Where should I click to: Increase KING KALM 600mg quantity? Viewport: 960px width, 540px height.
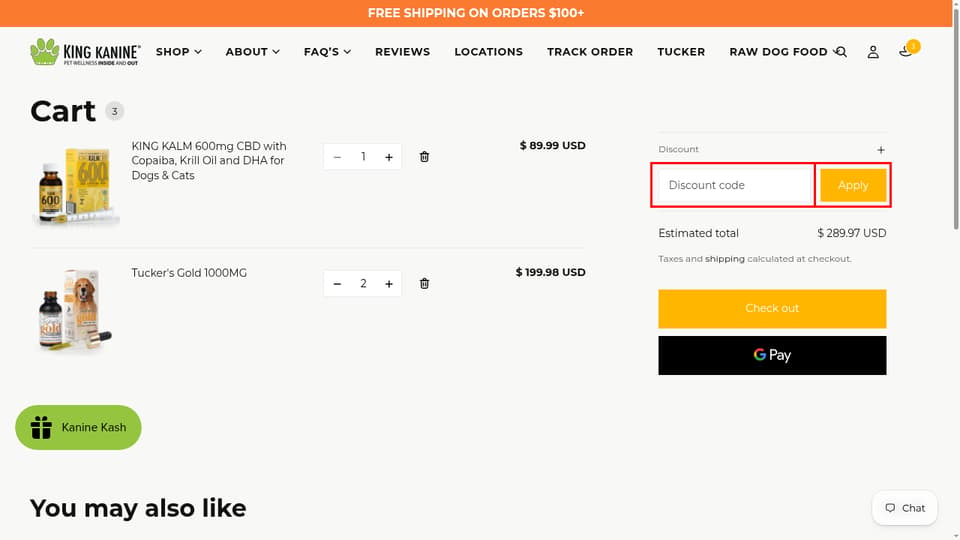(x=389, y=157)
